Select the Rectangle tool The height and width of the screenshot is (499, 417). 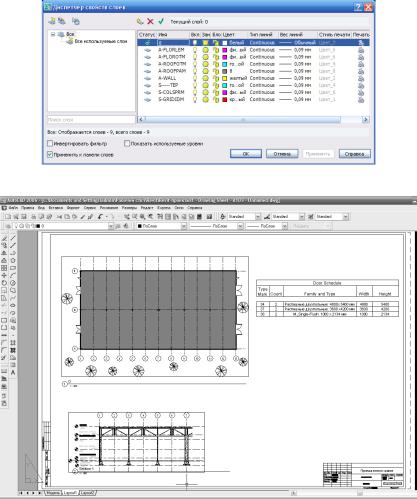[x=13, y=268]
